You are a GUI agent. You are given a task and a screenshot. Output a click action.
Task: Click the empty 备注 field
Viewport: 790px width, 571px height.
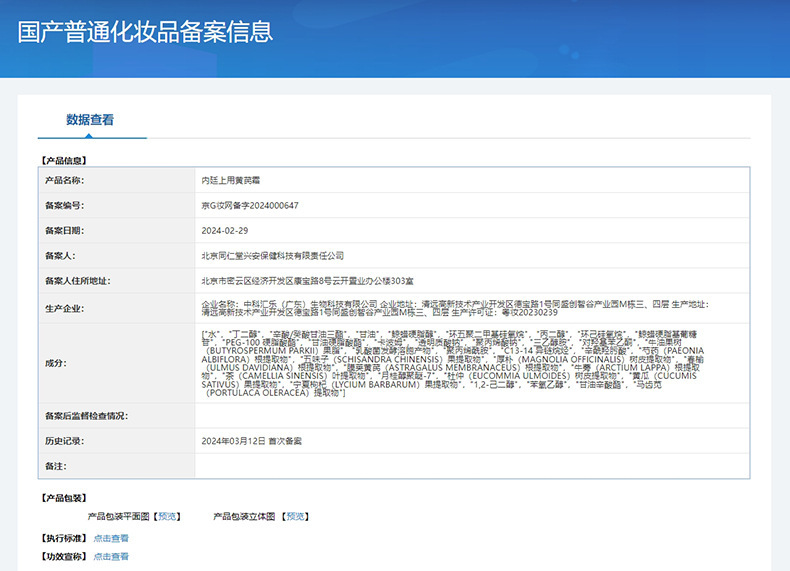(471, 466)
